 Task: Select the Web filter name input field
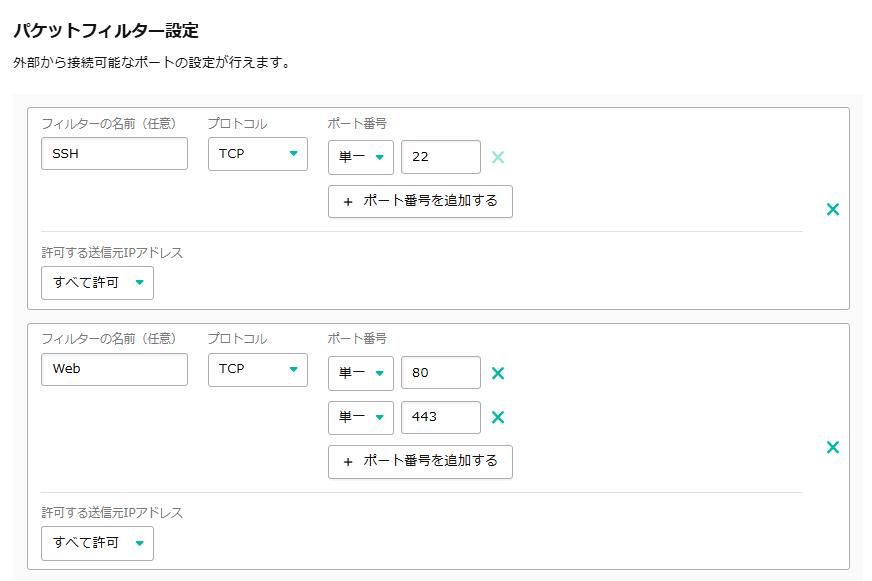114,369
